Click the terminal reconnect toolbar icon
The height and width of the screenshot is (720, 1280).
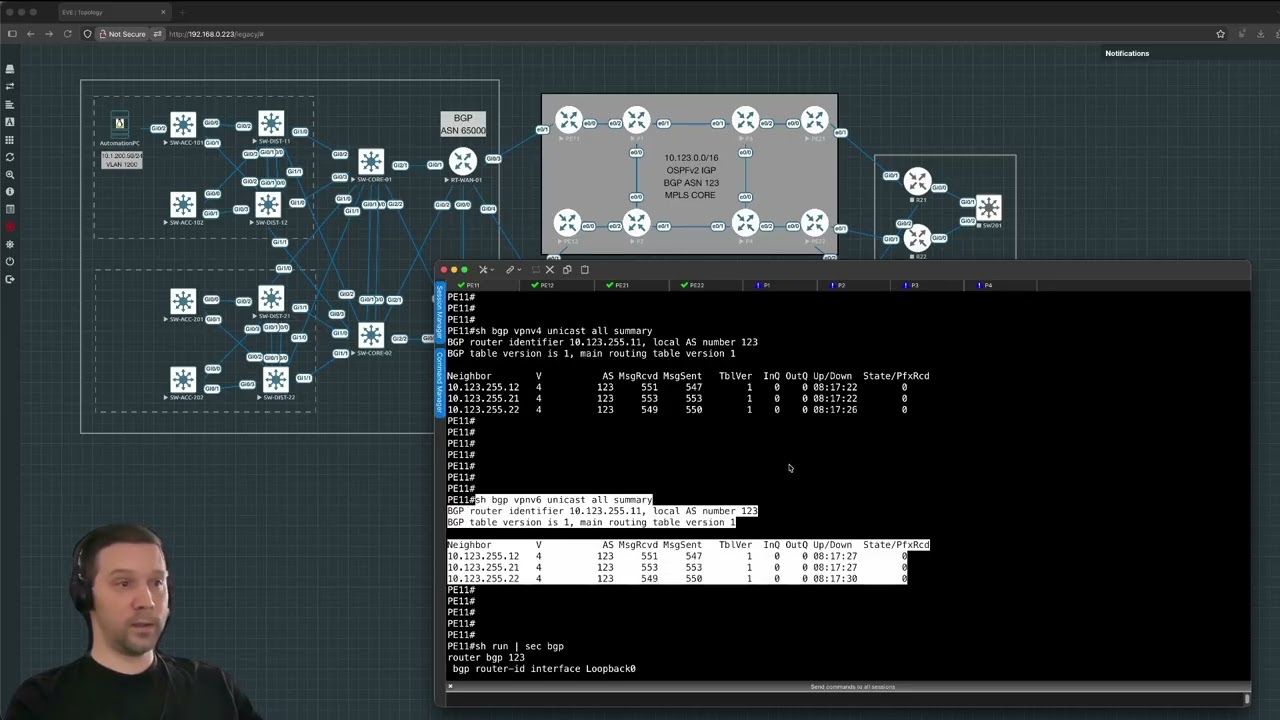(536, 269)
